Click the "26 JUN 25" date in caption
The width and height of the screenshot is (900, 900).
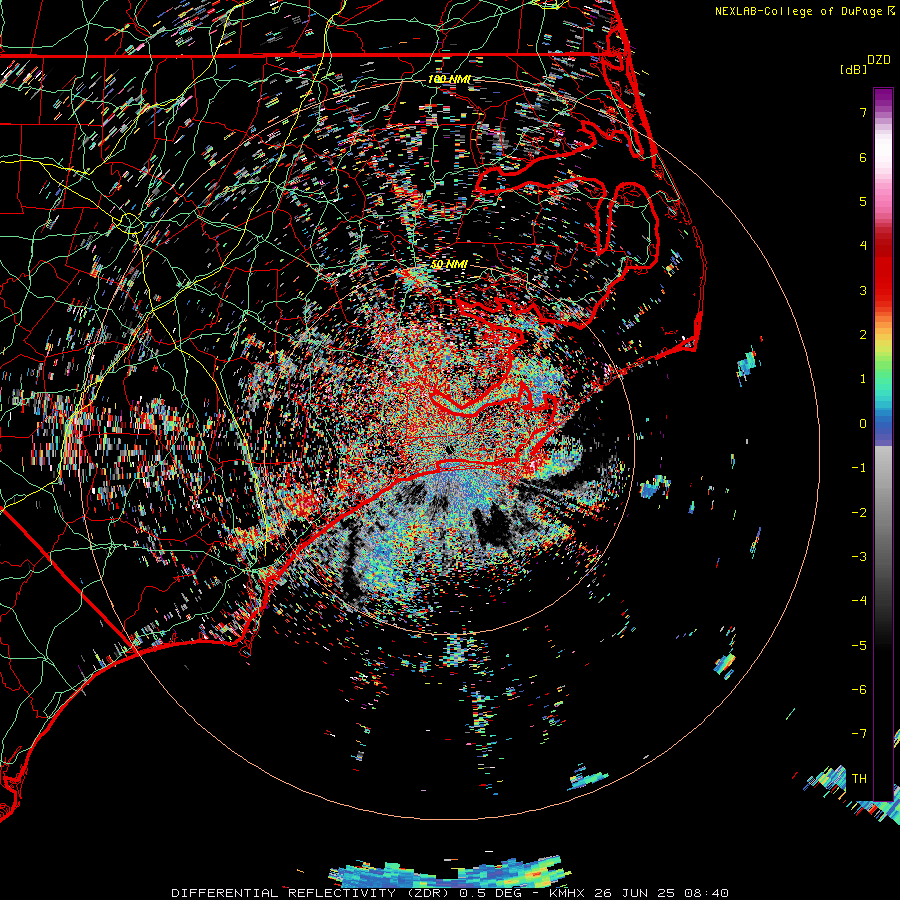634,893
